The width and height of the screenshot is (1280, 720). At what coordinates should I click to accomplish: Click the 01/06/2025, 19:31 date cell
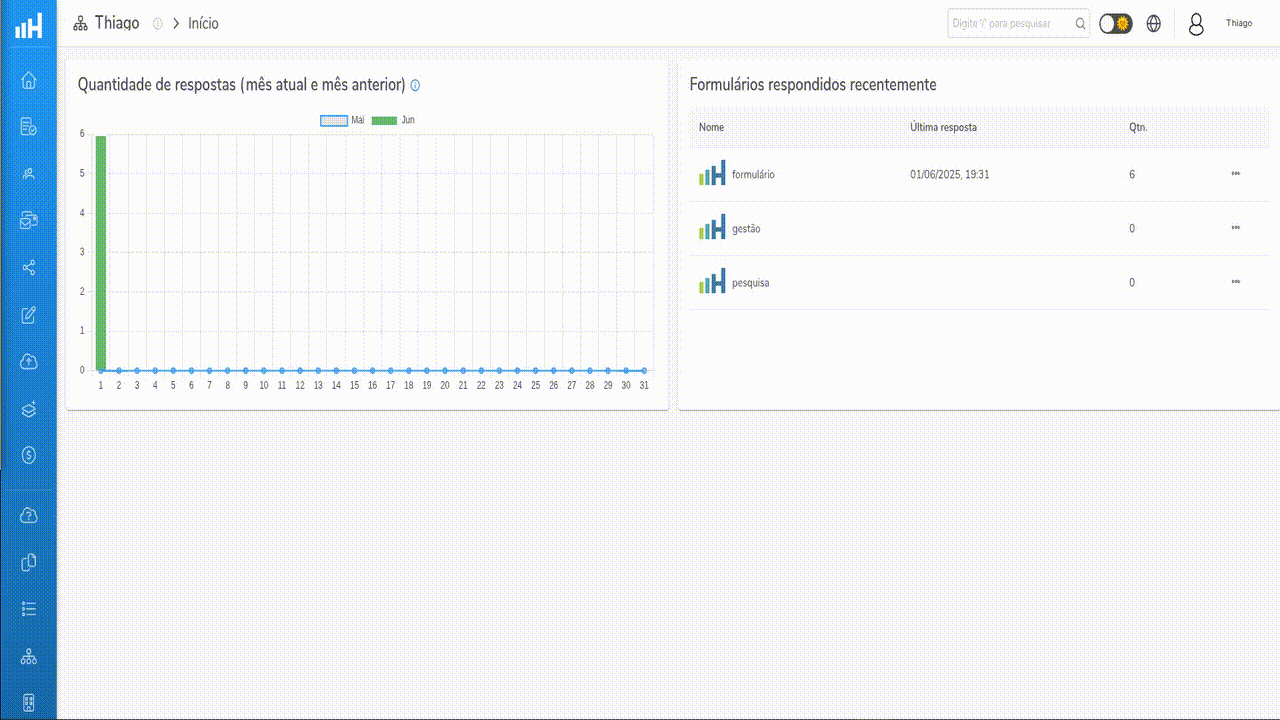point(950,174)
